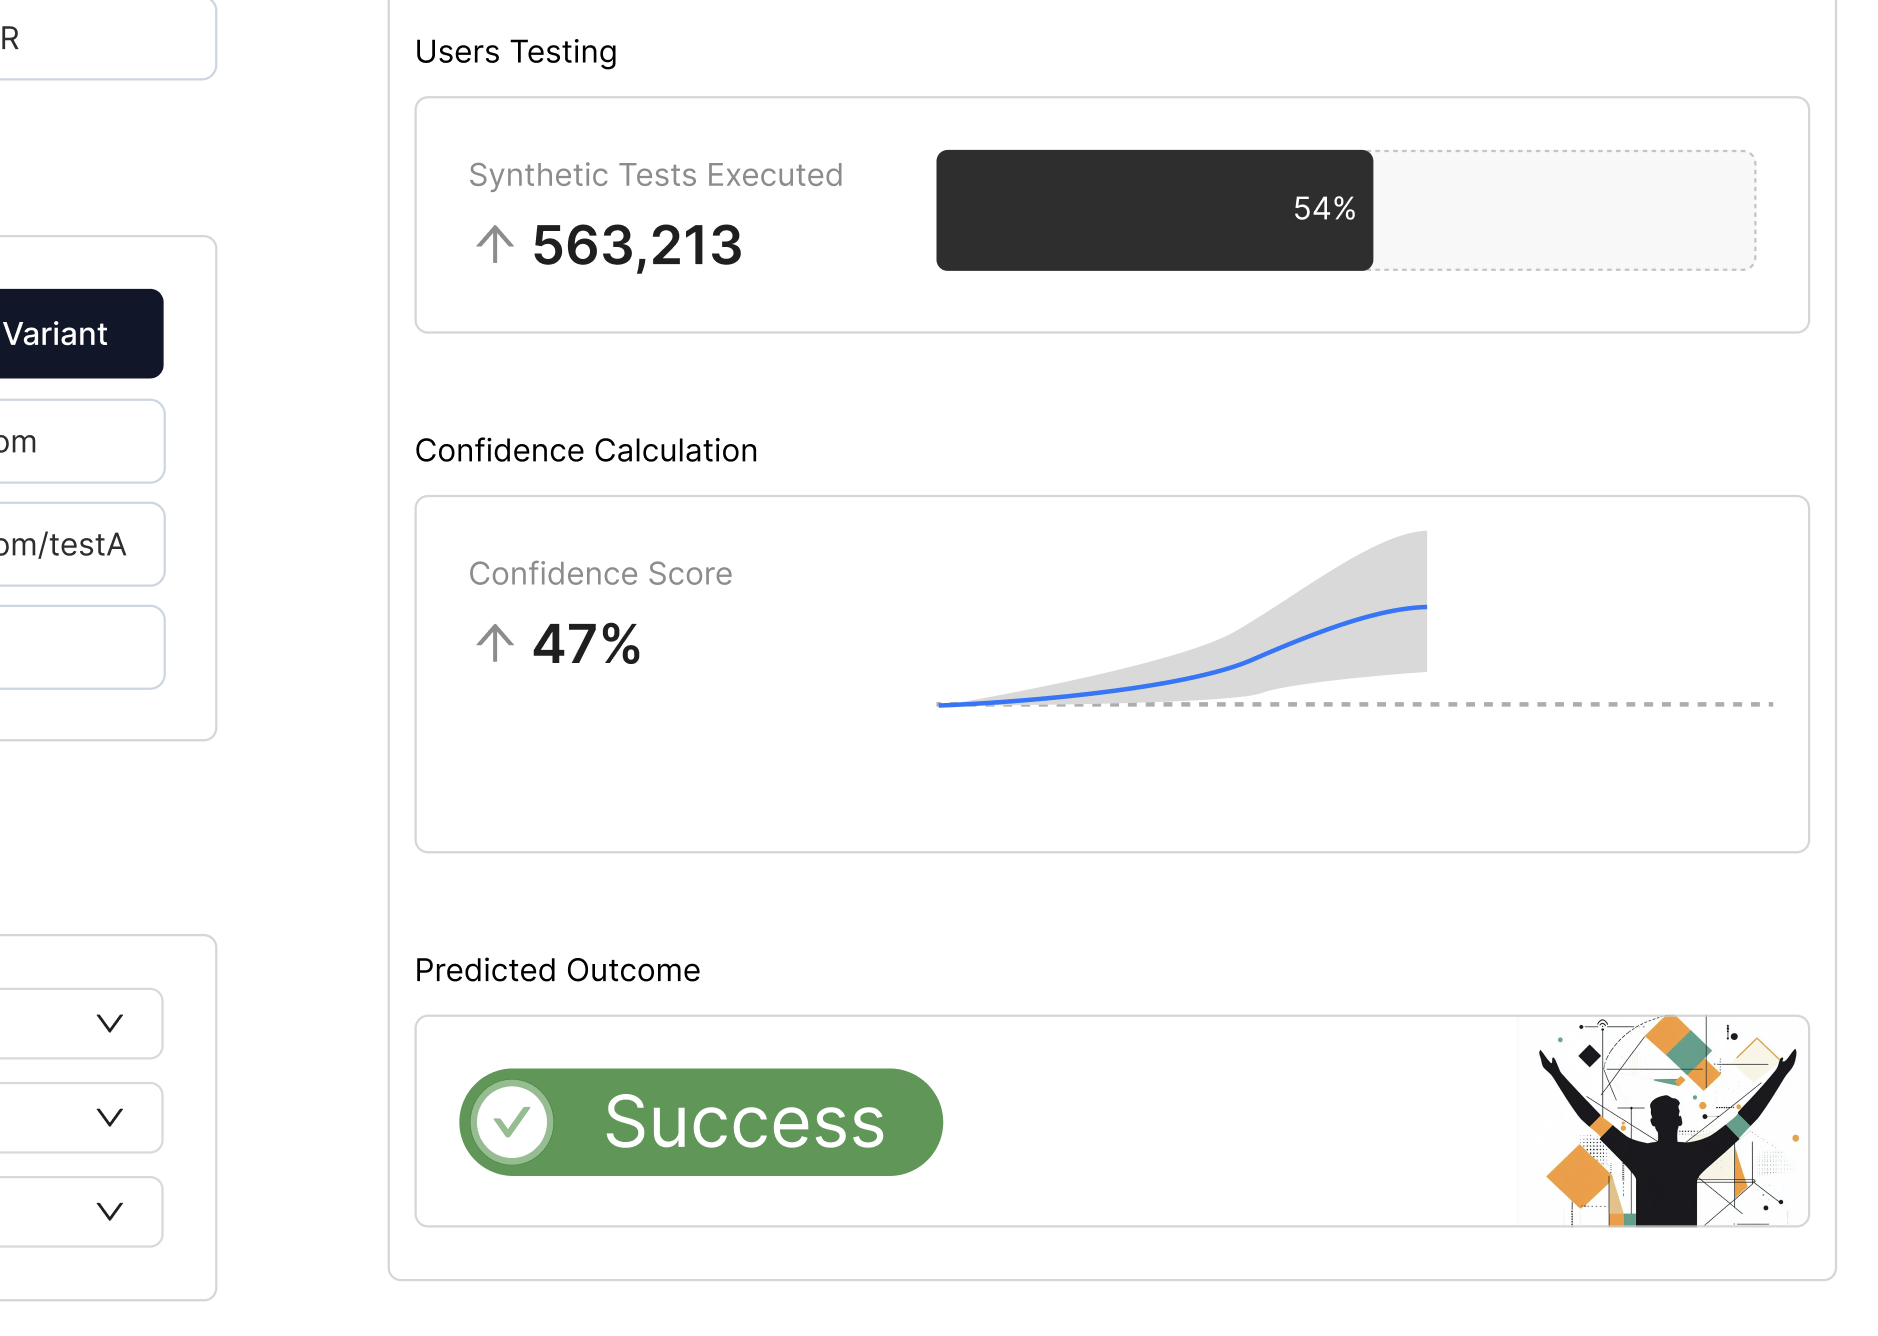1878x1336 pixels.
Task: Click the up arrow beside 563,213
Action: [494, 245]
